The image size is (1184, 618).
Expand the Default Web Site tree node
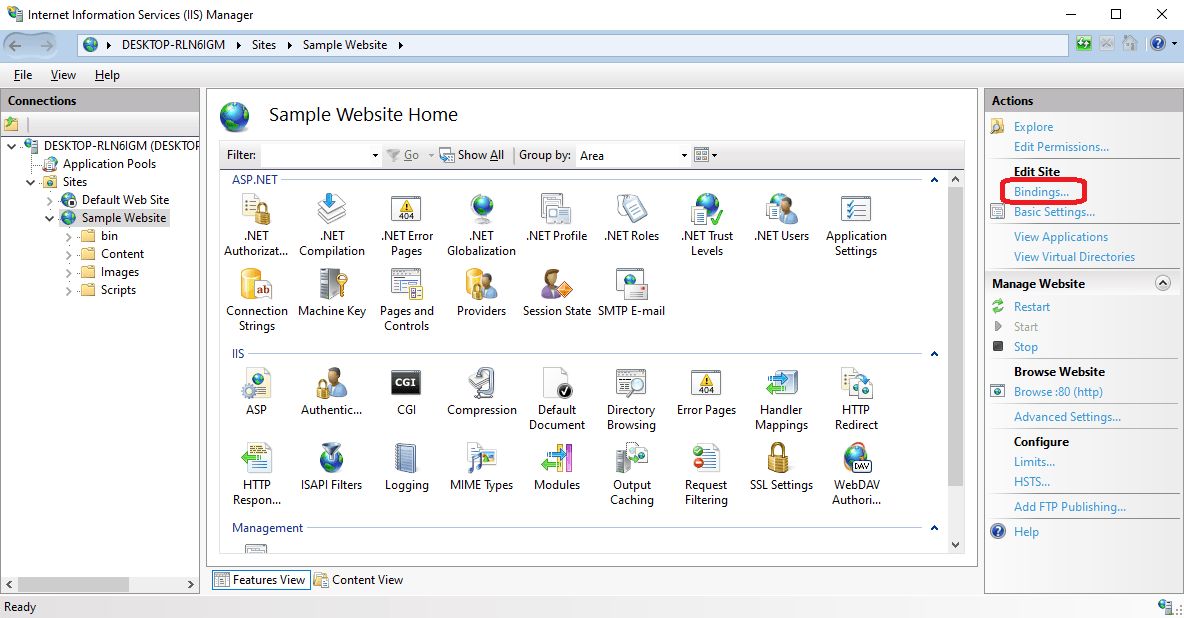(x=50, y=200)
